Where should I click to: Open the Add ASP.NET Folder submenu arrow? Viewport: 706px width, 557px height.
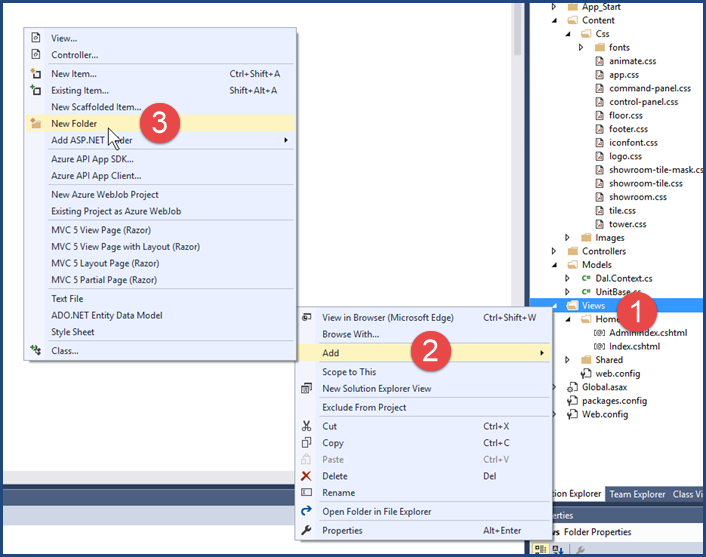pos(286,140)
